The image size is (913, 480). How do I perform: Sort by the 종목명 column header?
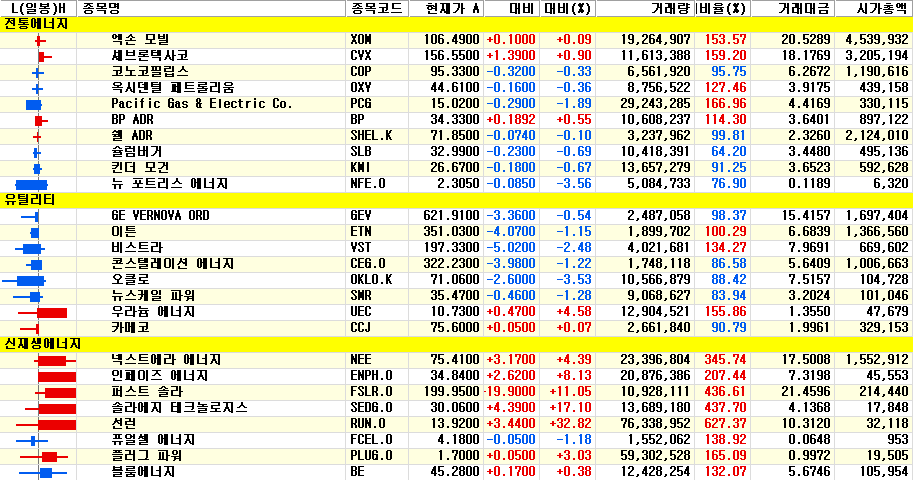point(211,8)
